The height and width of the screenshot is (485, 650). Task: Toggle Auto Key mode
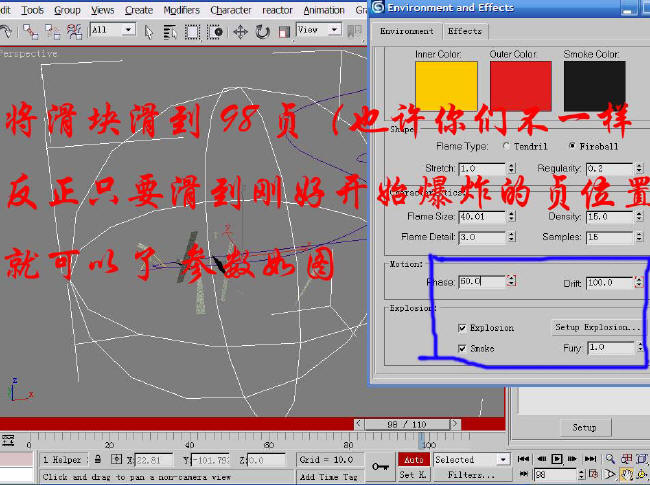click(413, 459)
